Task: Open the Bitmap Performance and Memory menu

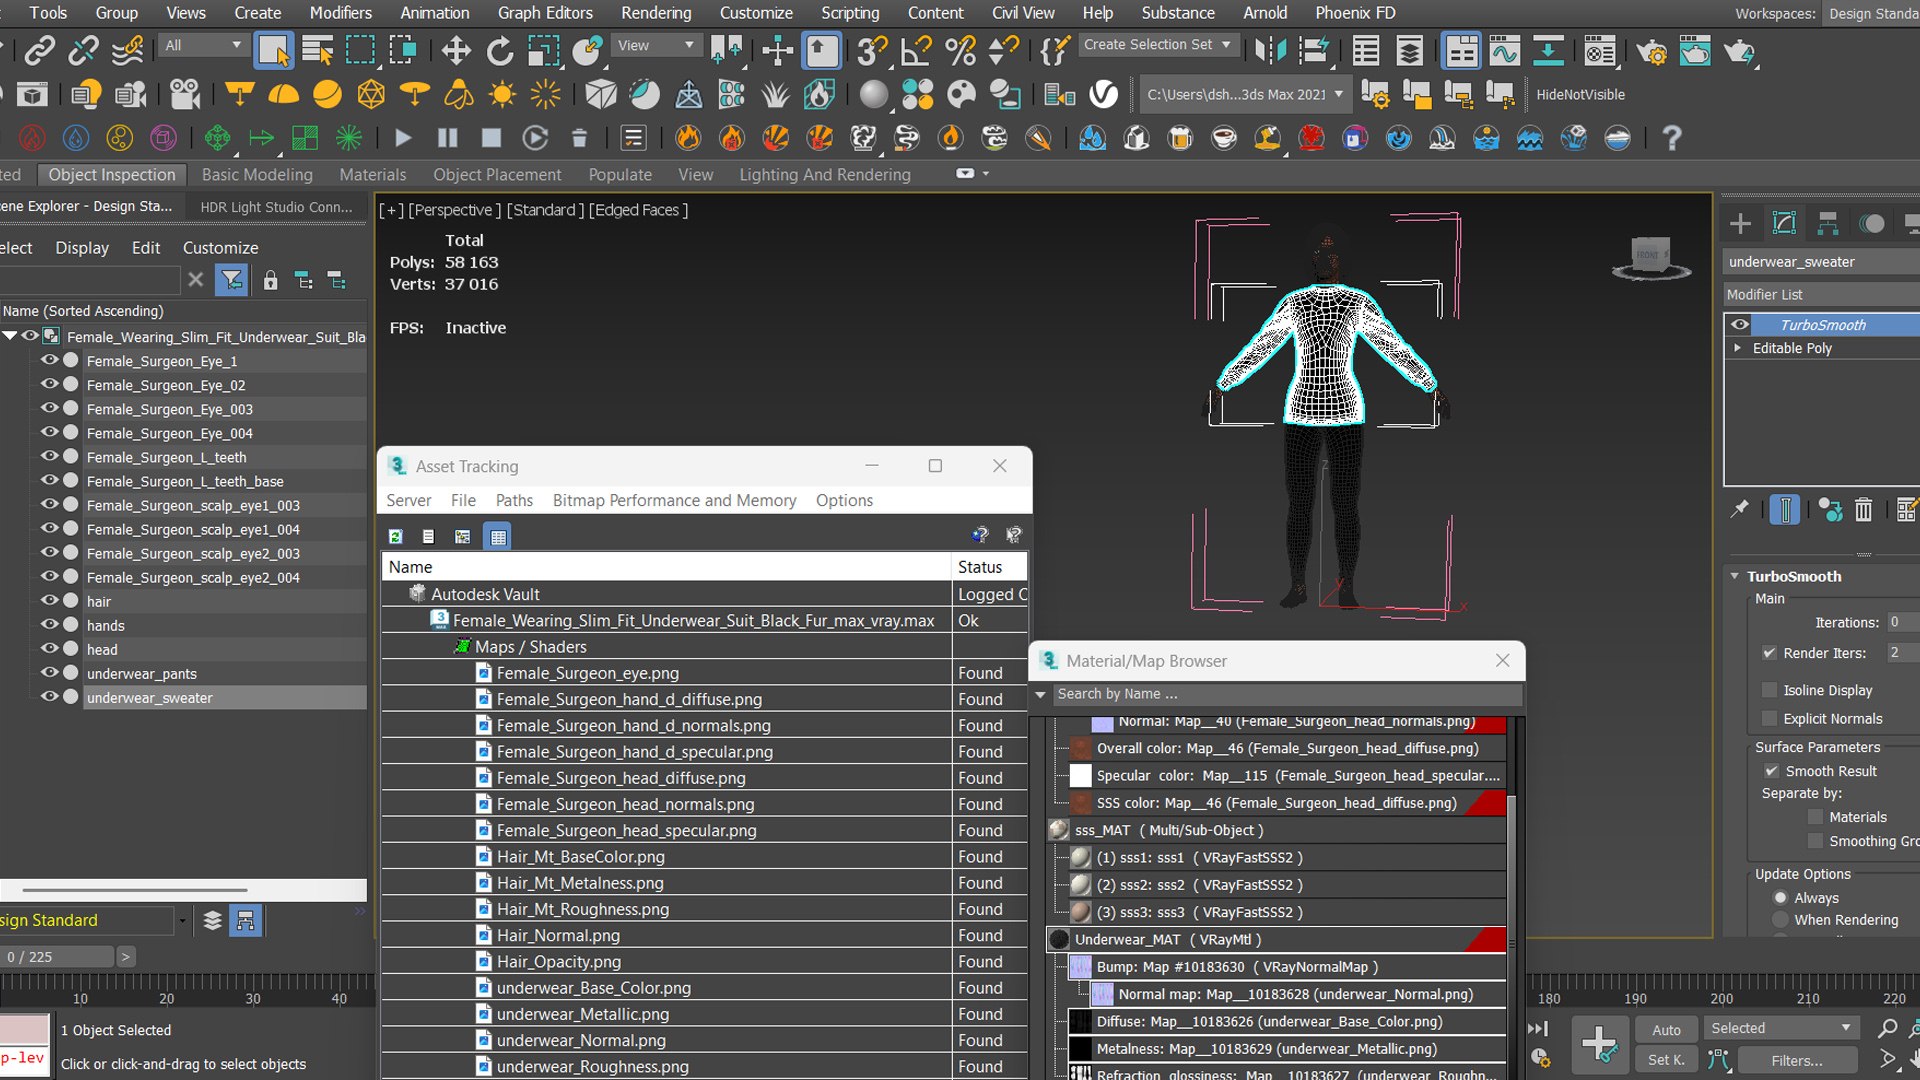Action: [x=674, y=500]
